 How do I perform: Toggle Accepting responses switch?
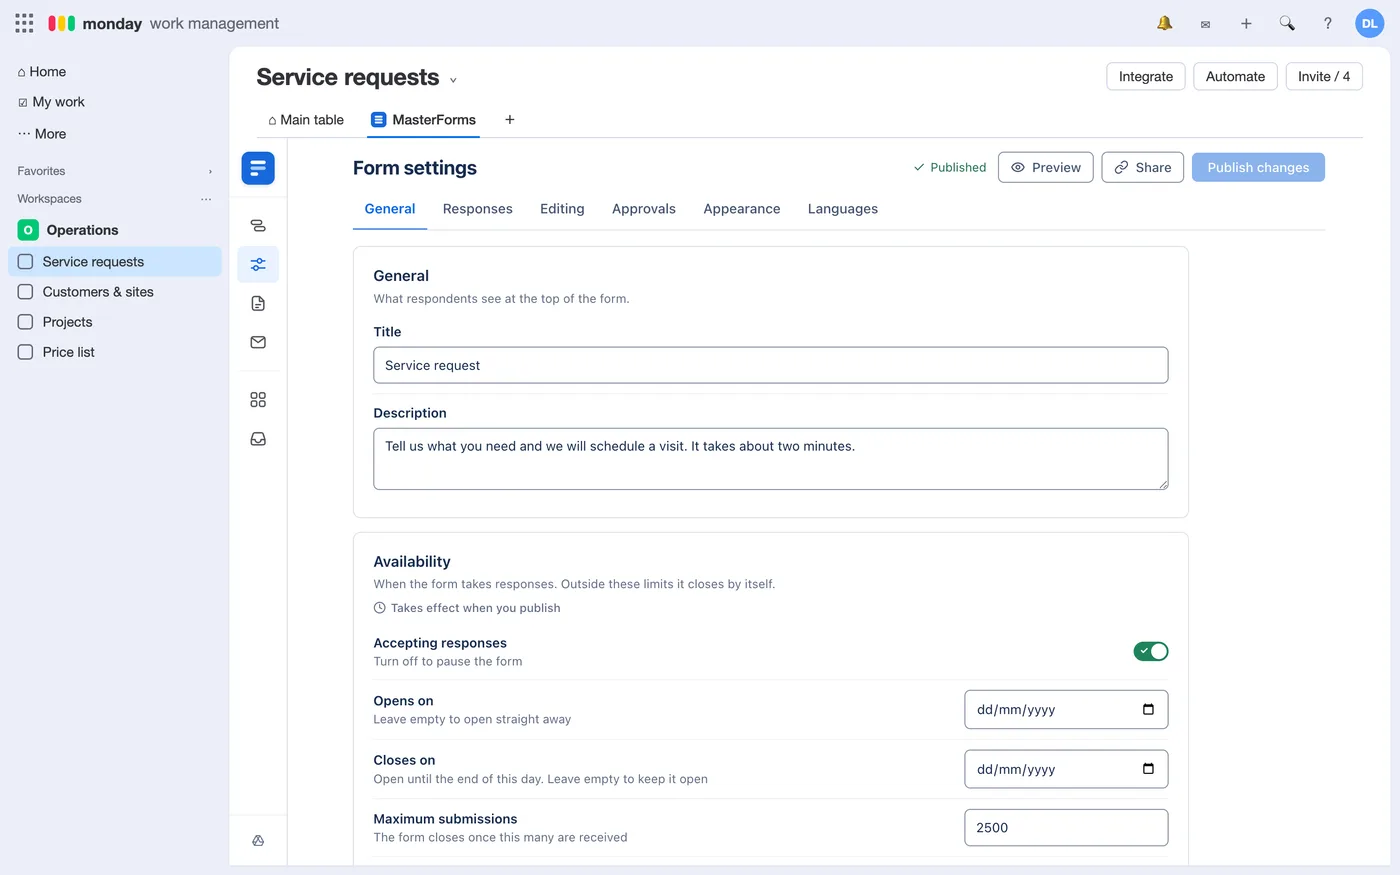coord(1151,651)
